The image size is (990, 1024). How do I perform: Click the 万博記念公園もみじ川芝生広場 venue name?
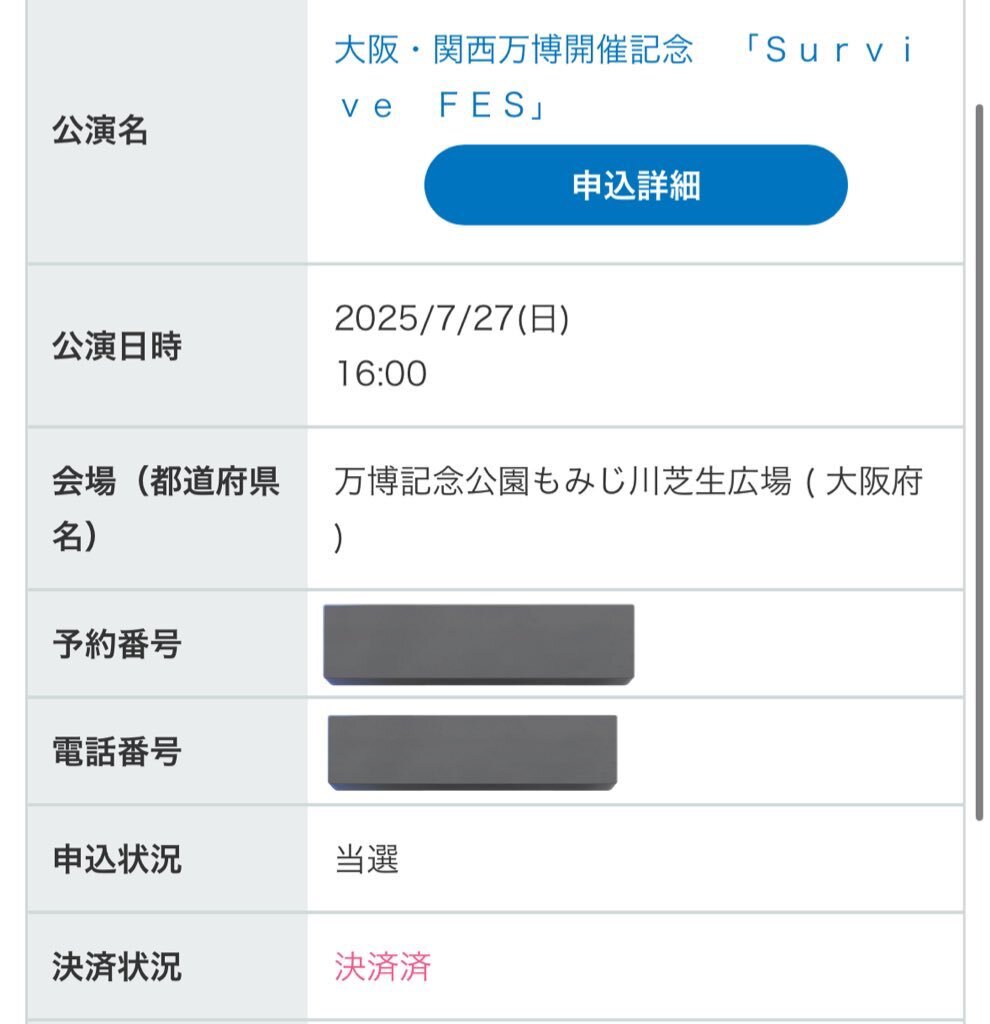tap(562, 481)
